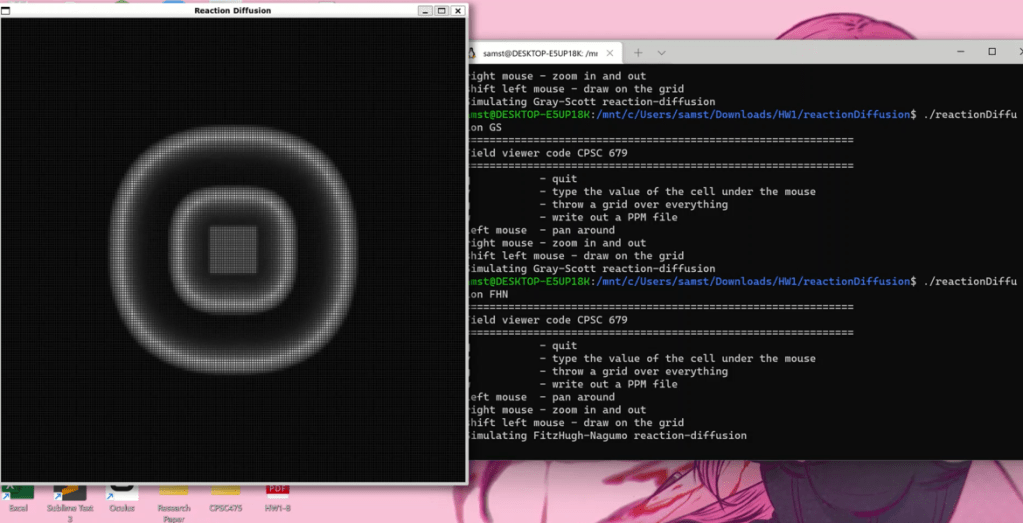Click the center square of the simulation
The height and width of the screenshot is (523, 1023).
[233, 250]
